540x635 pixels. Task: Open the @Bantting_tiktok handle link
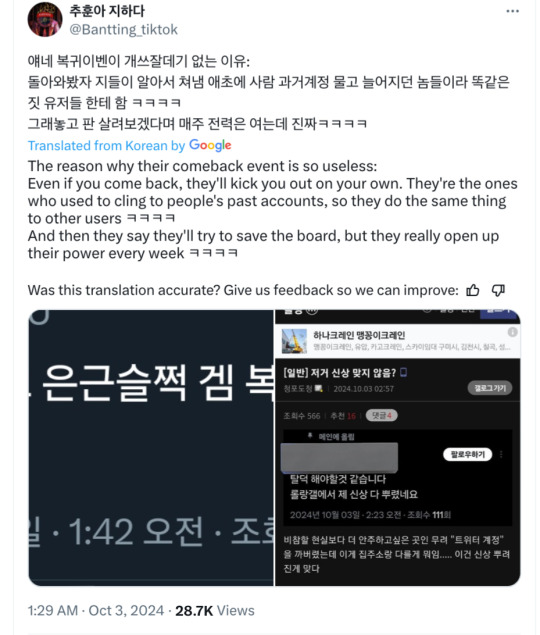(x=124, y=30)
